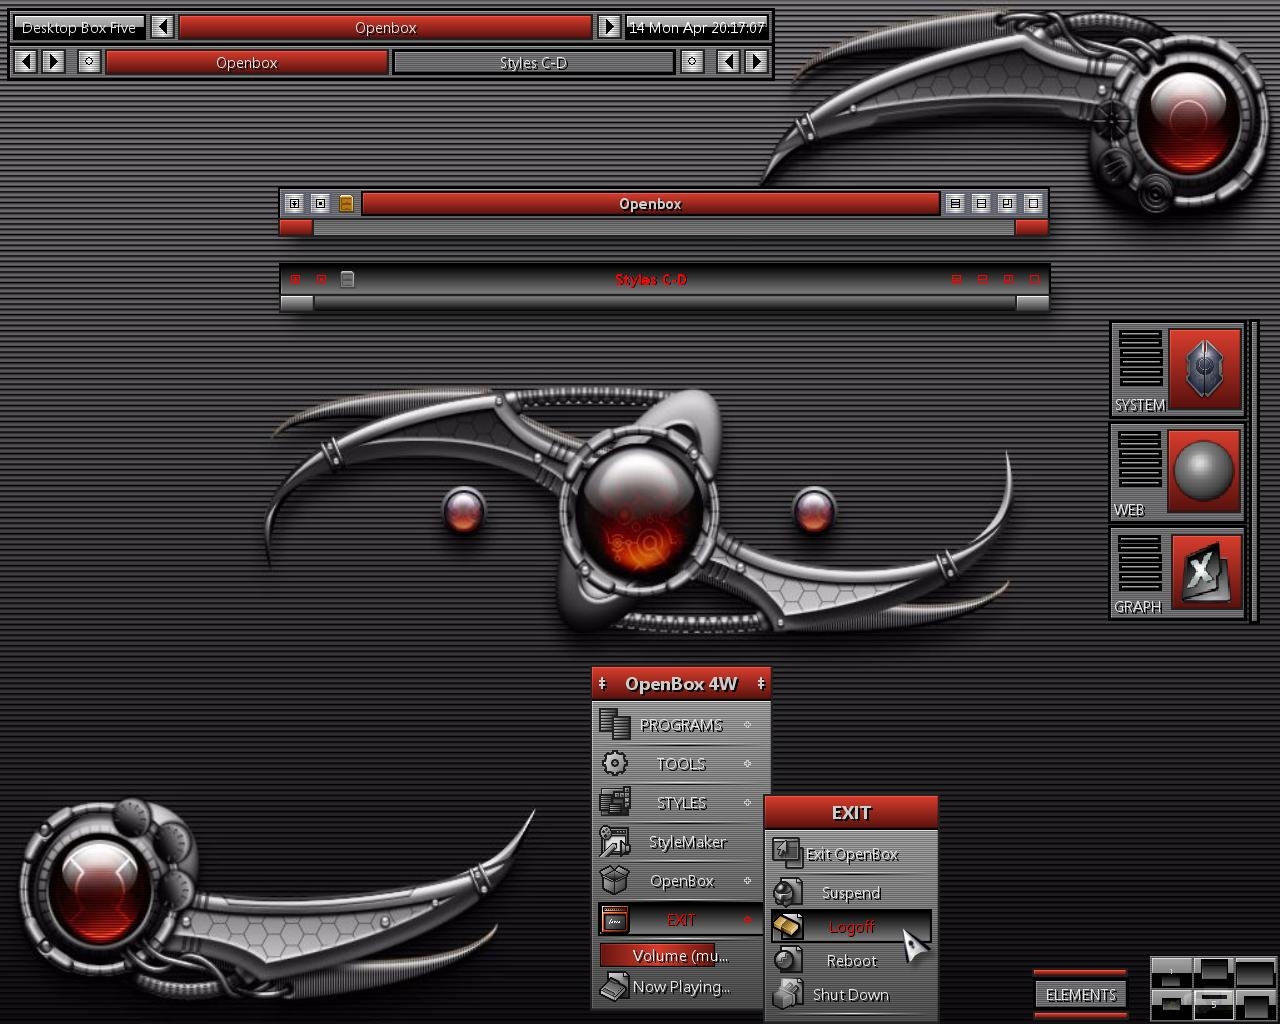Image resolution: width=1280 pixels, height=1024 pixels.
Task: Collapse the EXIT submenu arrow
Action: click(x=748, y=919)
